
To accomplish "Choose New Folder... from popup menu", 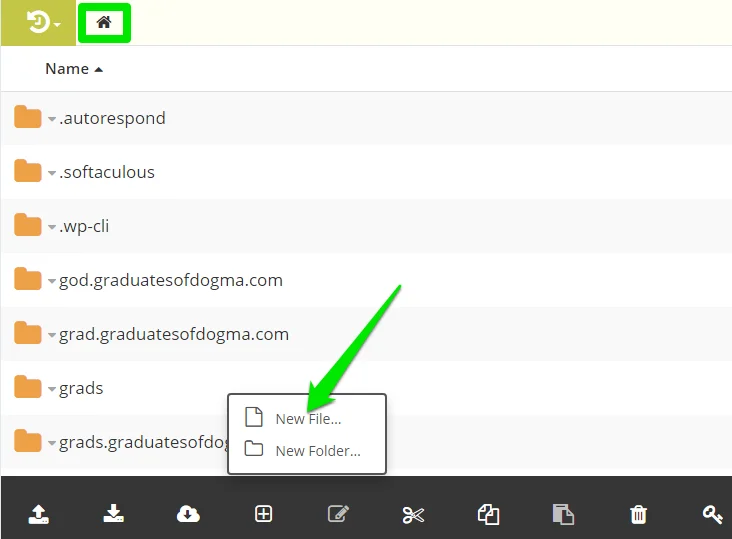I will pos(307,450).
